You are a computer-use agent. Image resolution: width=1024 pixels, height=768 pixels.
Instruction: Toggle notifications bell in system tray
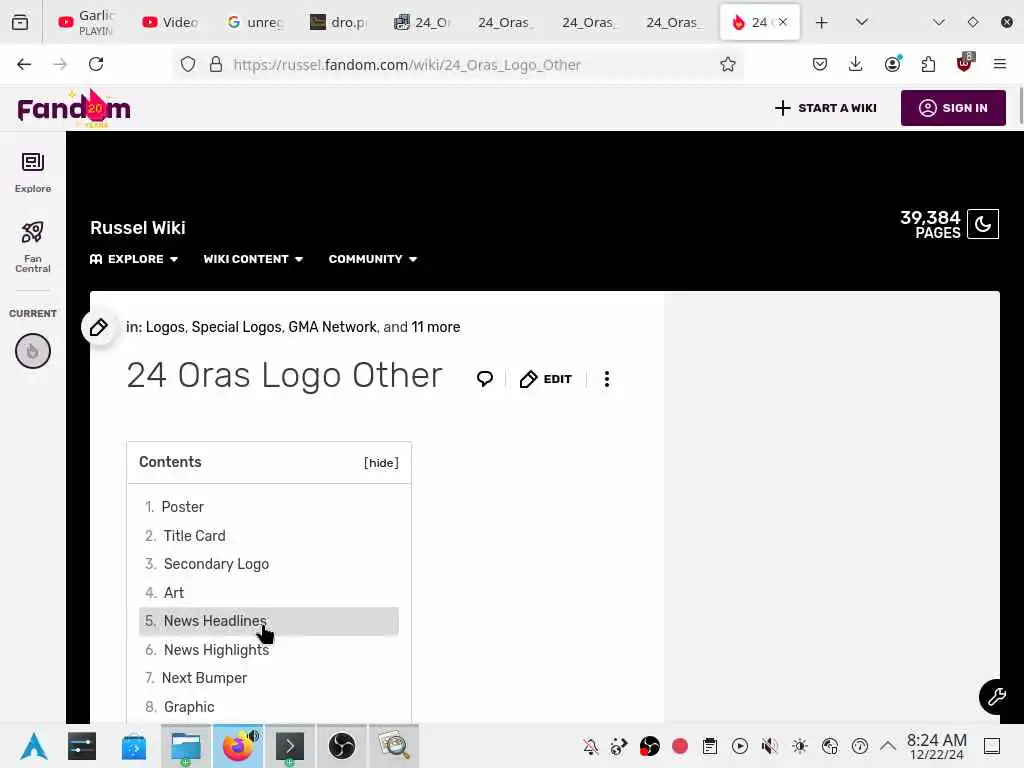pos(590,746)
